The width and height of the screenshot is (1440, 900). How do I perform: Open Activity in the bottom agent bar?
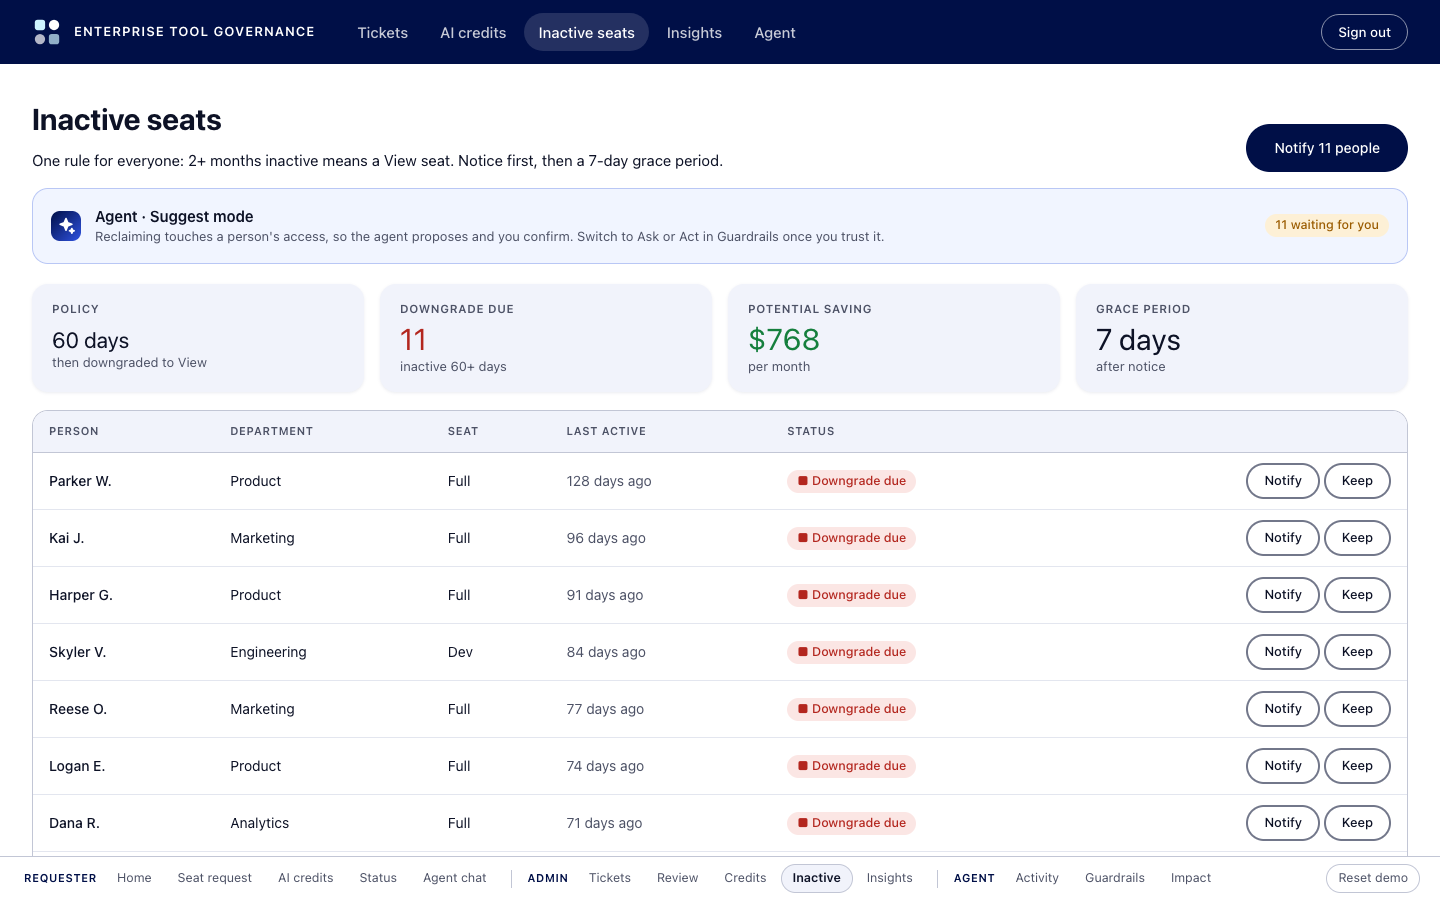(x=1037, y=878)
